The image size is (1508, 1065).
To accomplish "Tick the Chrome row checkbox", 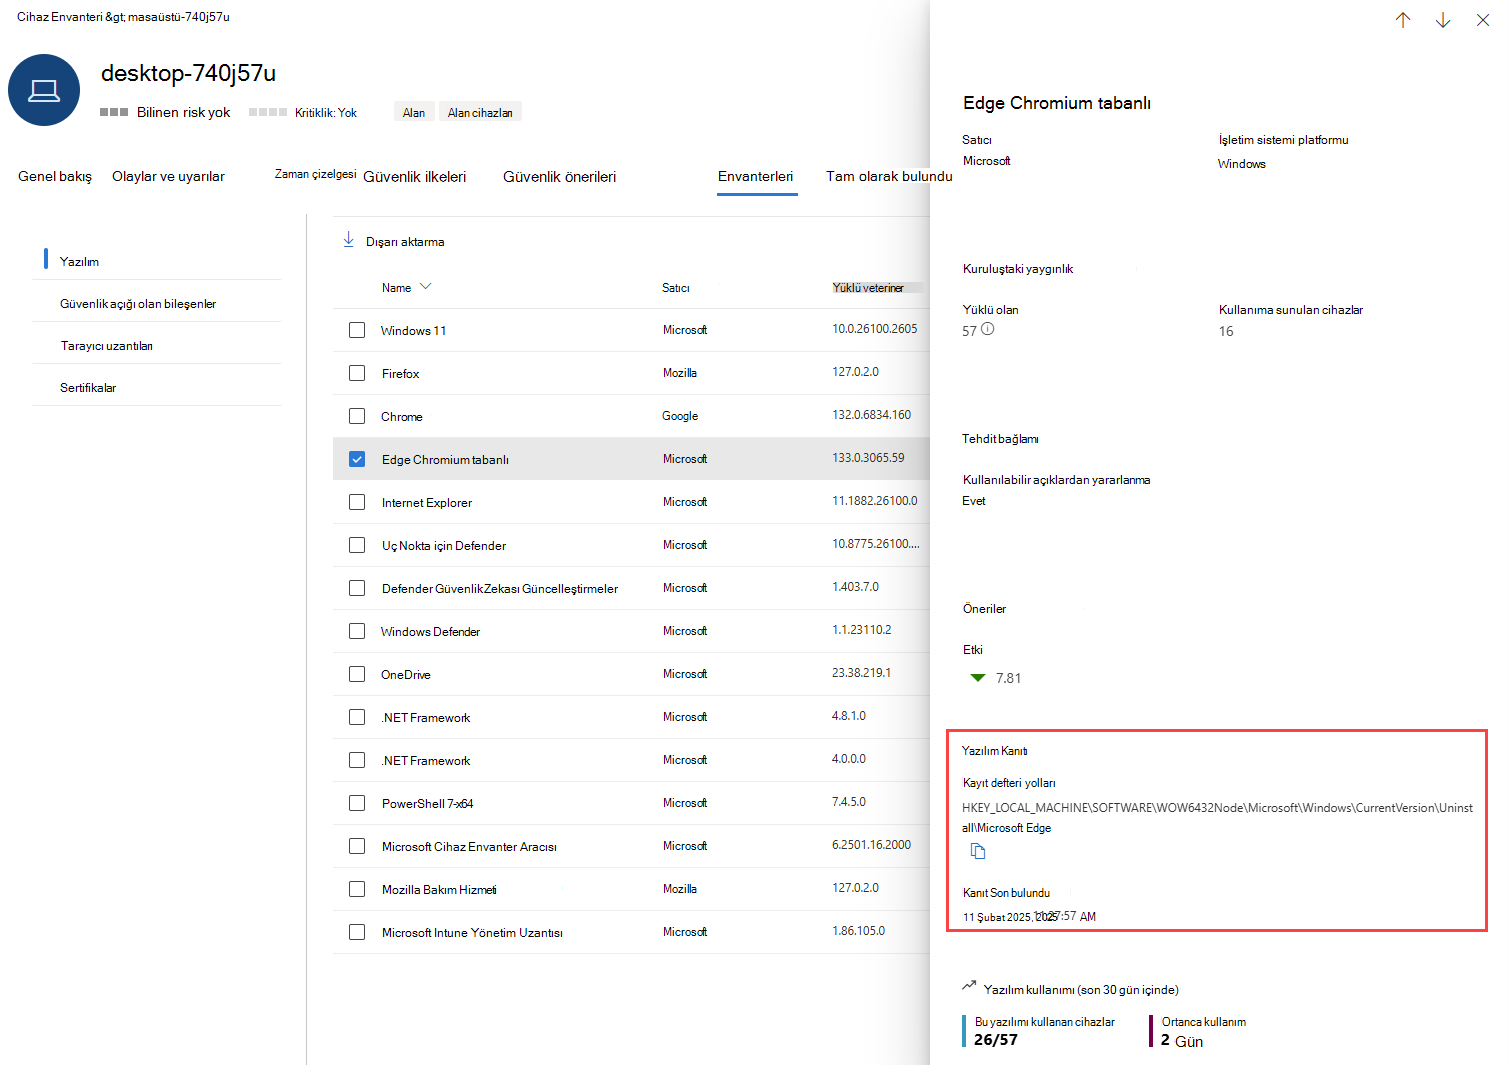I will 357,416.
